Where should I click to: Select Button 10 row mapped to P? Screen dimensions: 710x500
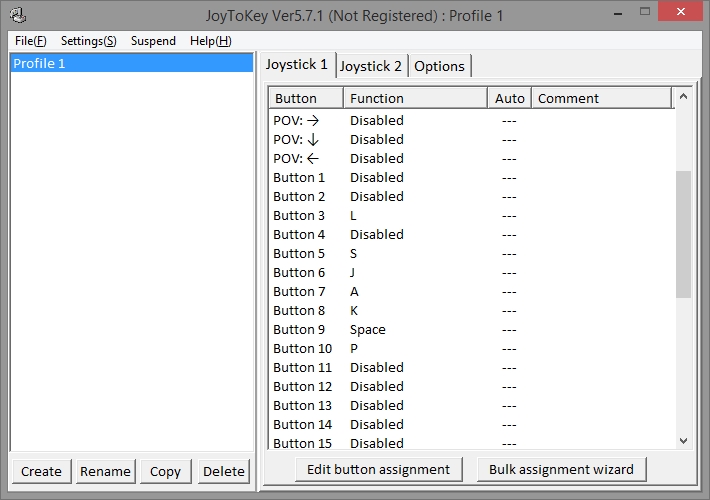pyautogui.click(x=471, y=349)
